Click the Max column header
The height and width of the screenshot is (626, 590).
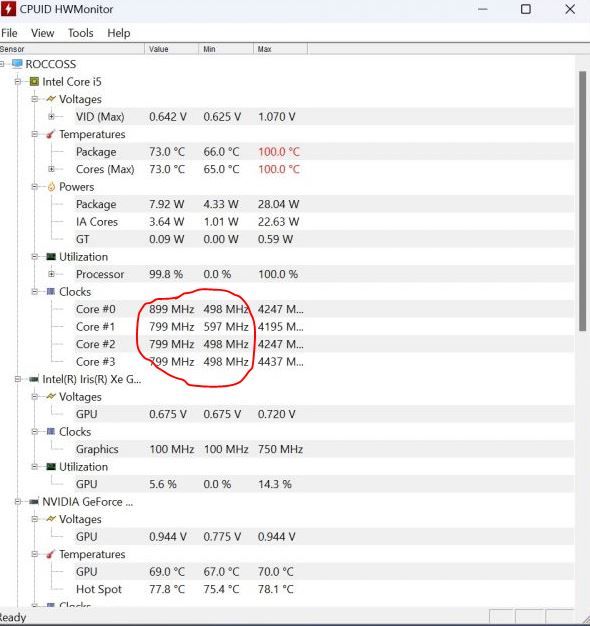pos(280,49)
